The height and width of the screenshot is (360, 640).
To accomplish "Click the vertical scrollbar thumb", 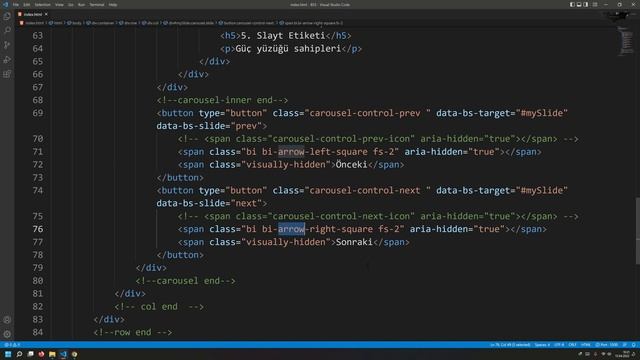I will [637, 231].
